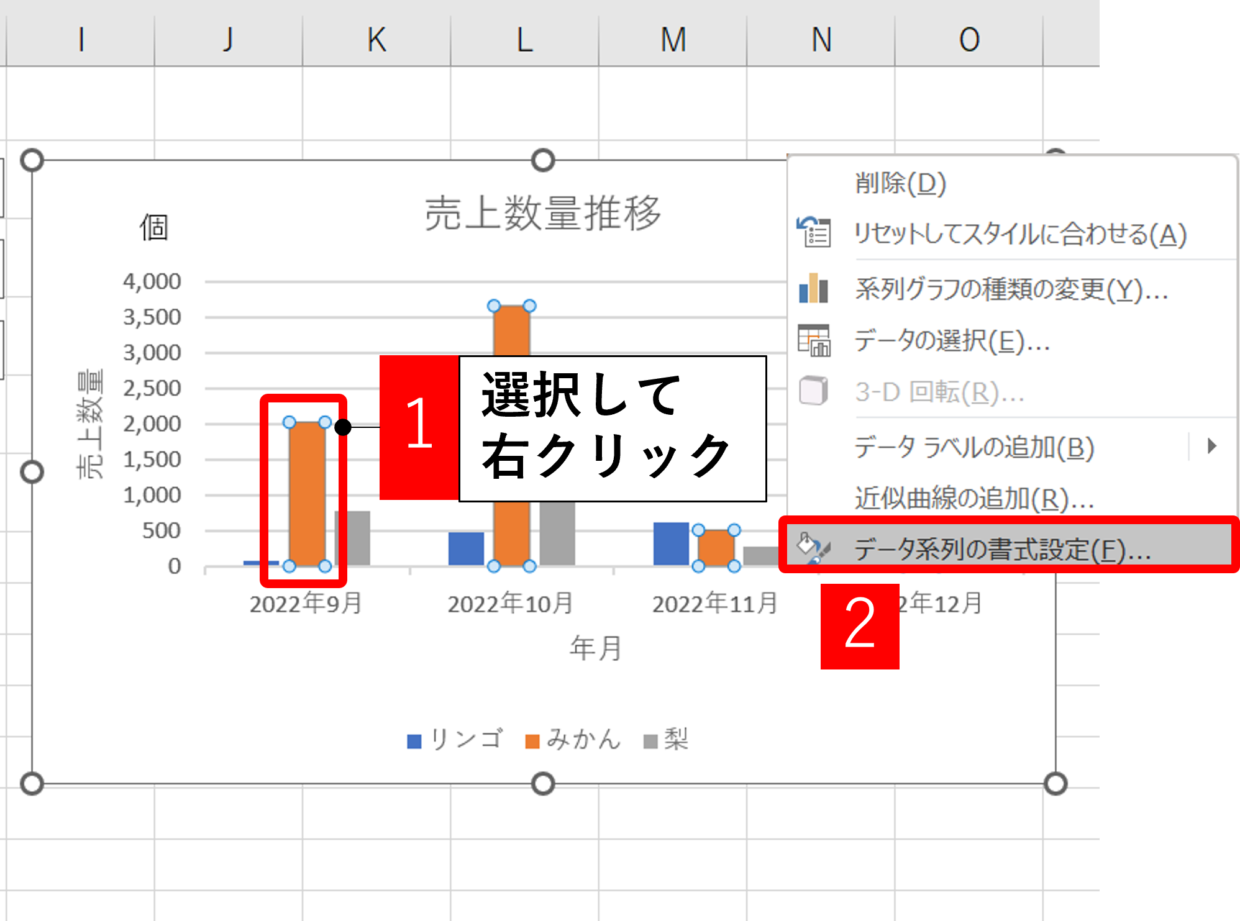Click the grey 梨 bar for 2022年9月

click(x=352, y=538)
